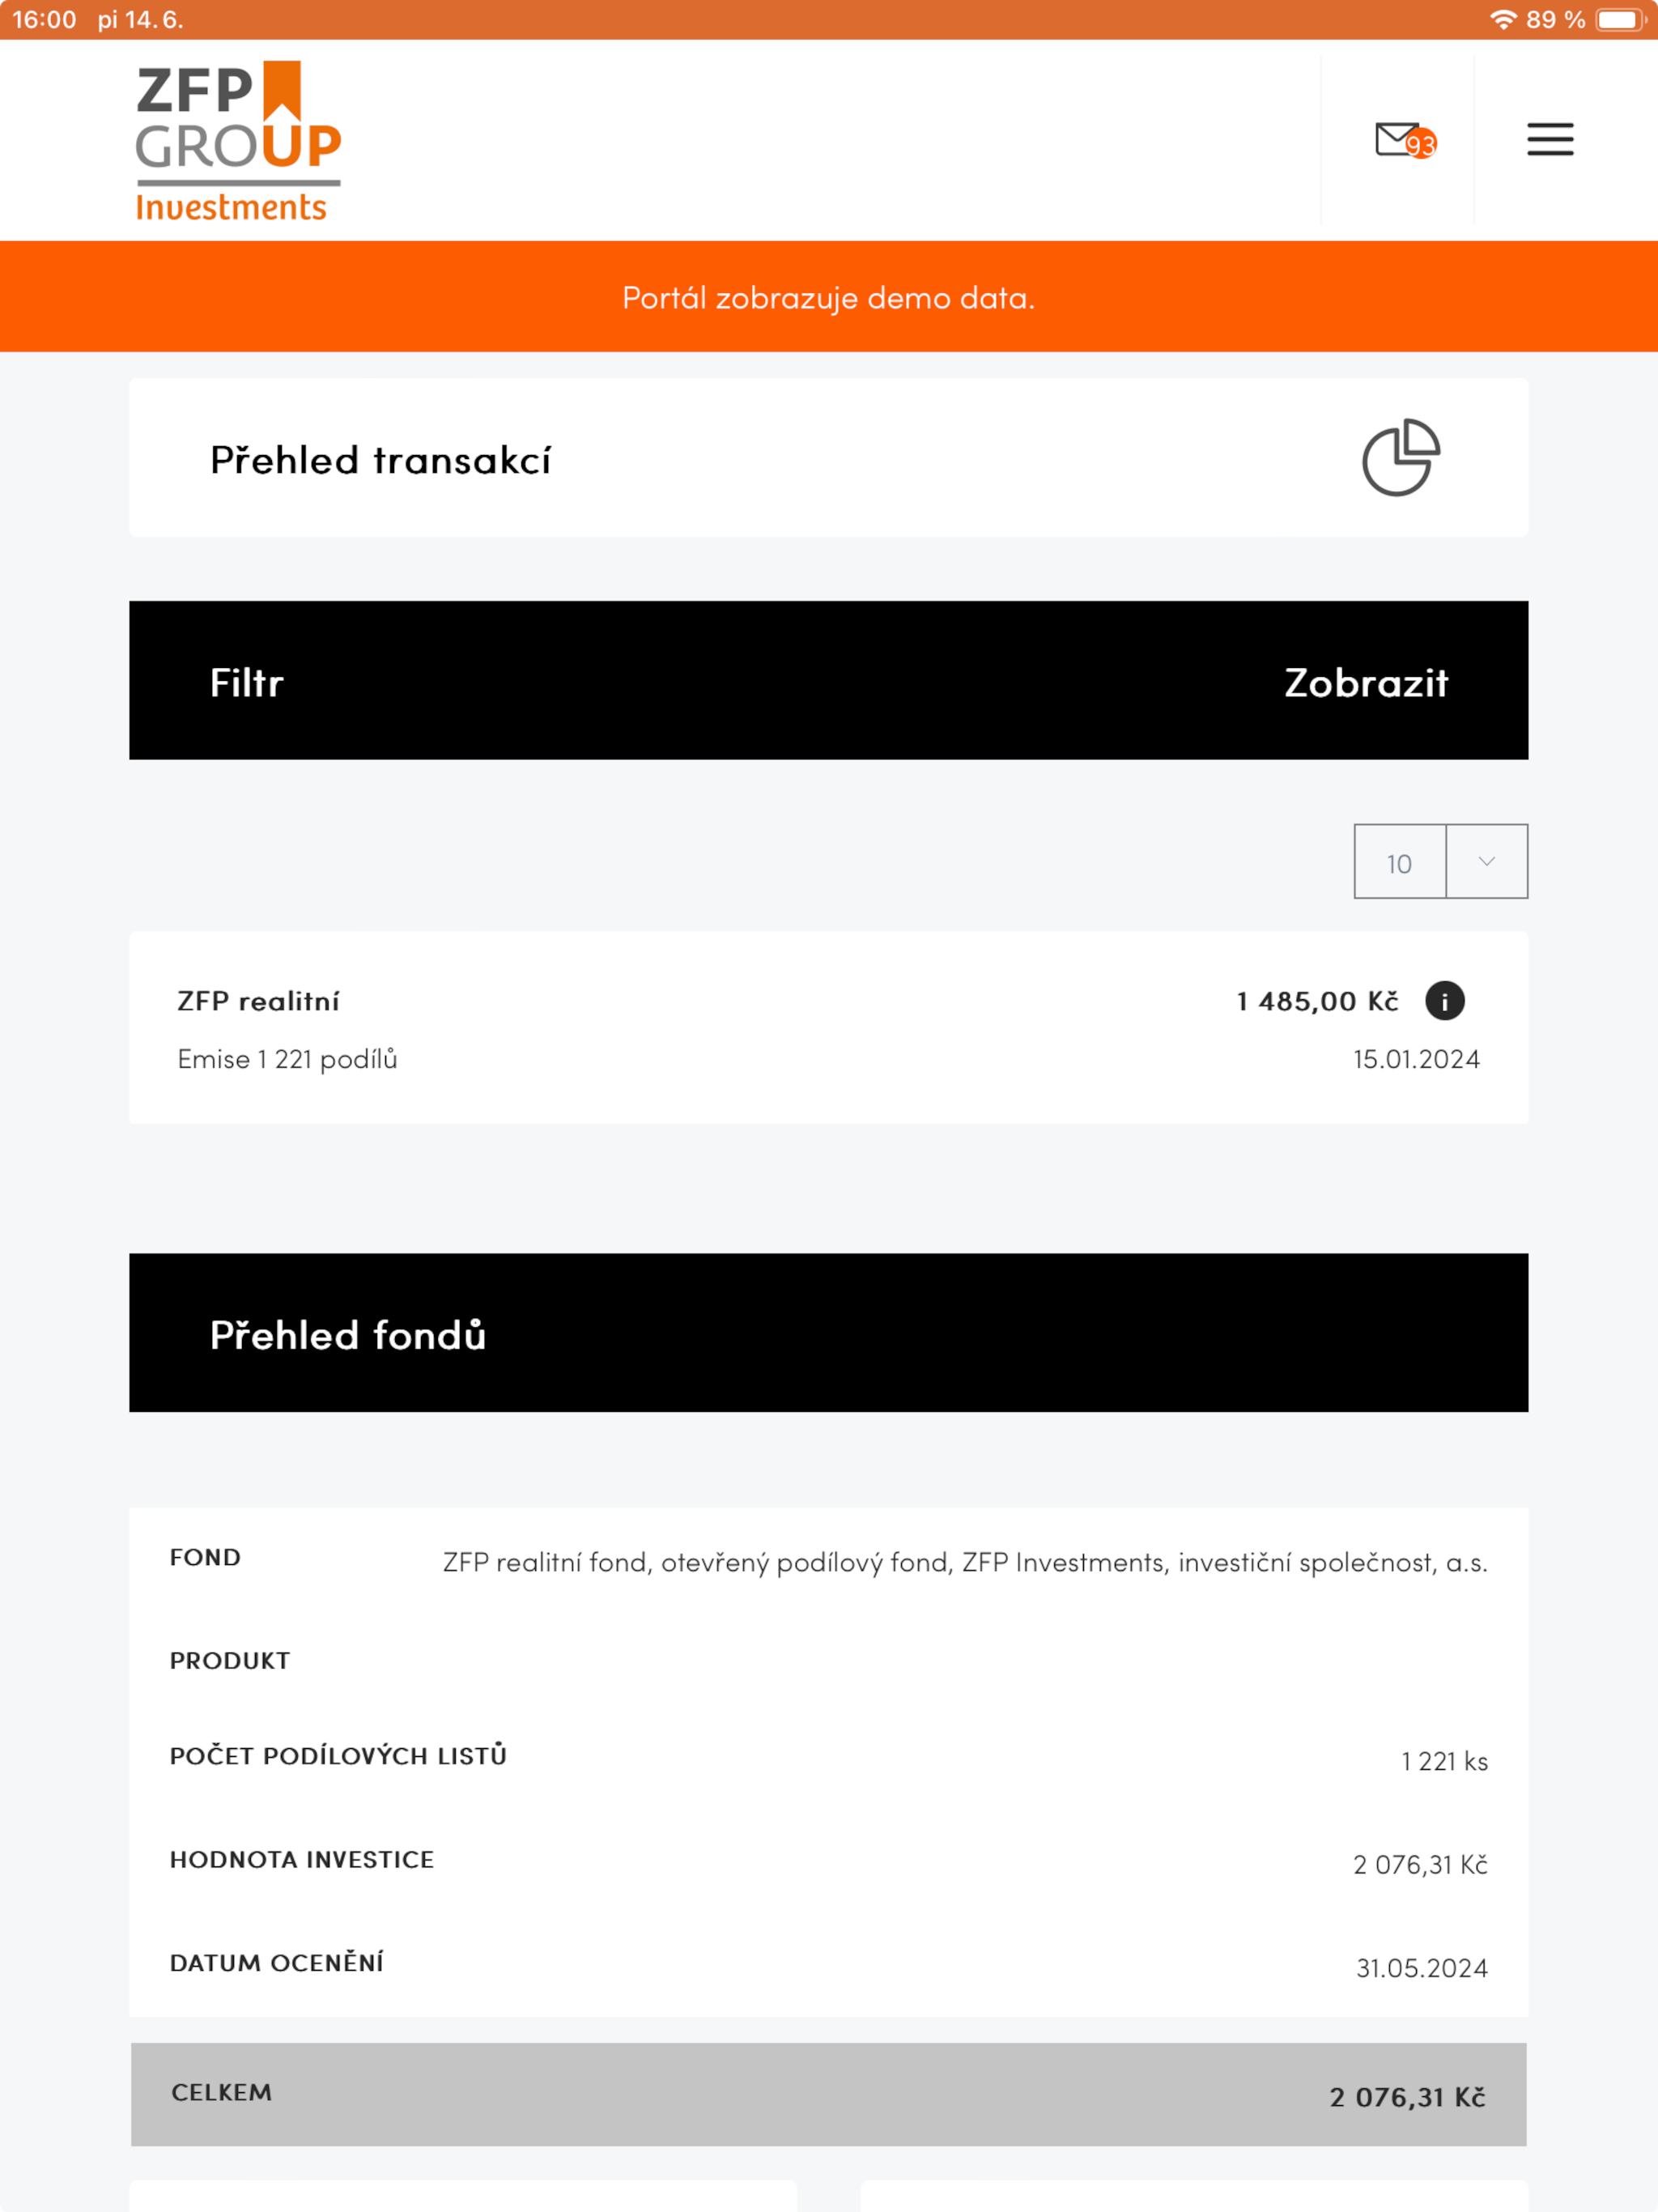Expand the results-per-page chevron
The width and height of the screenshot is (1658, 2212).
click(x=1486, y=861)
